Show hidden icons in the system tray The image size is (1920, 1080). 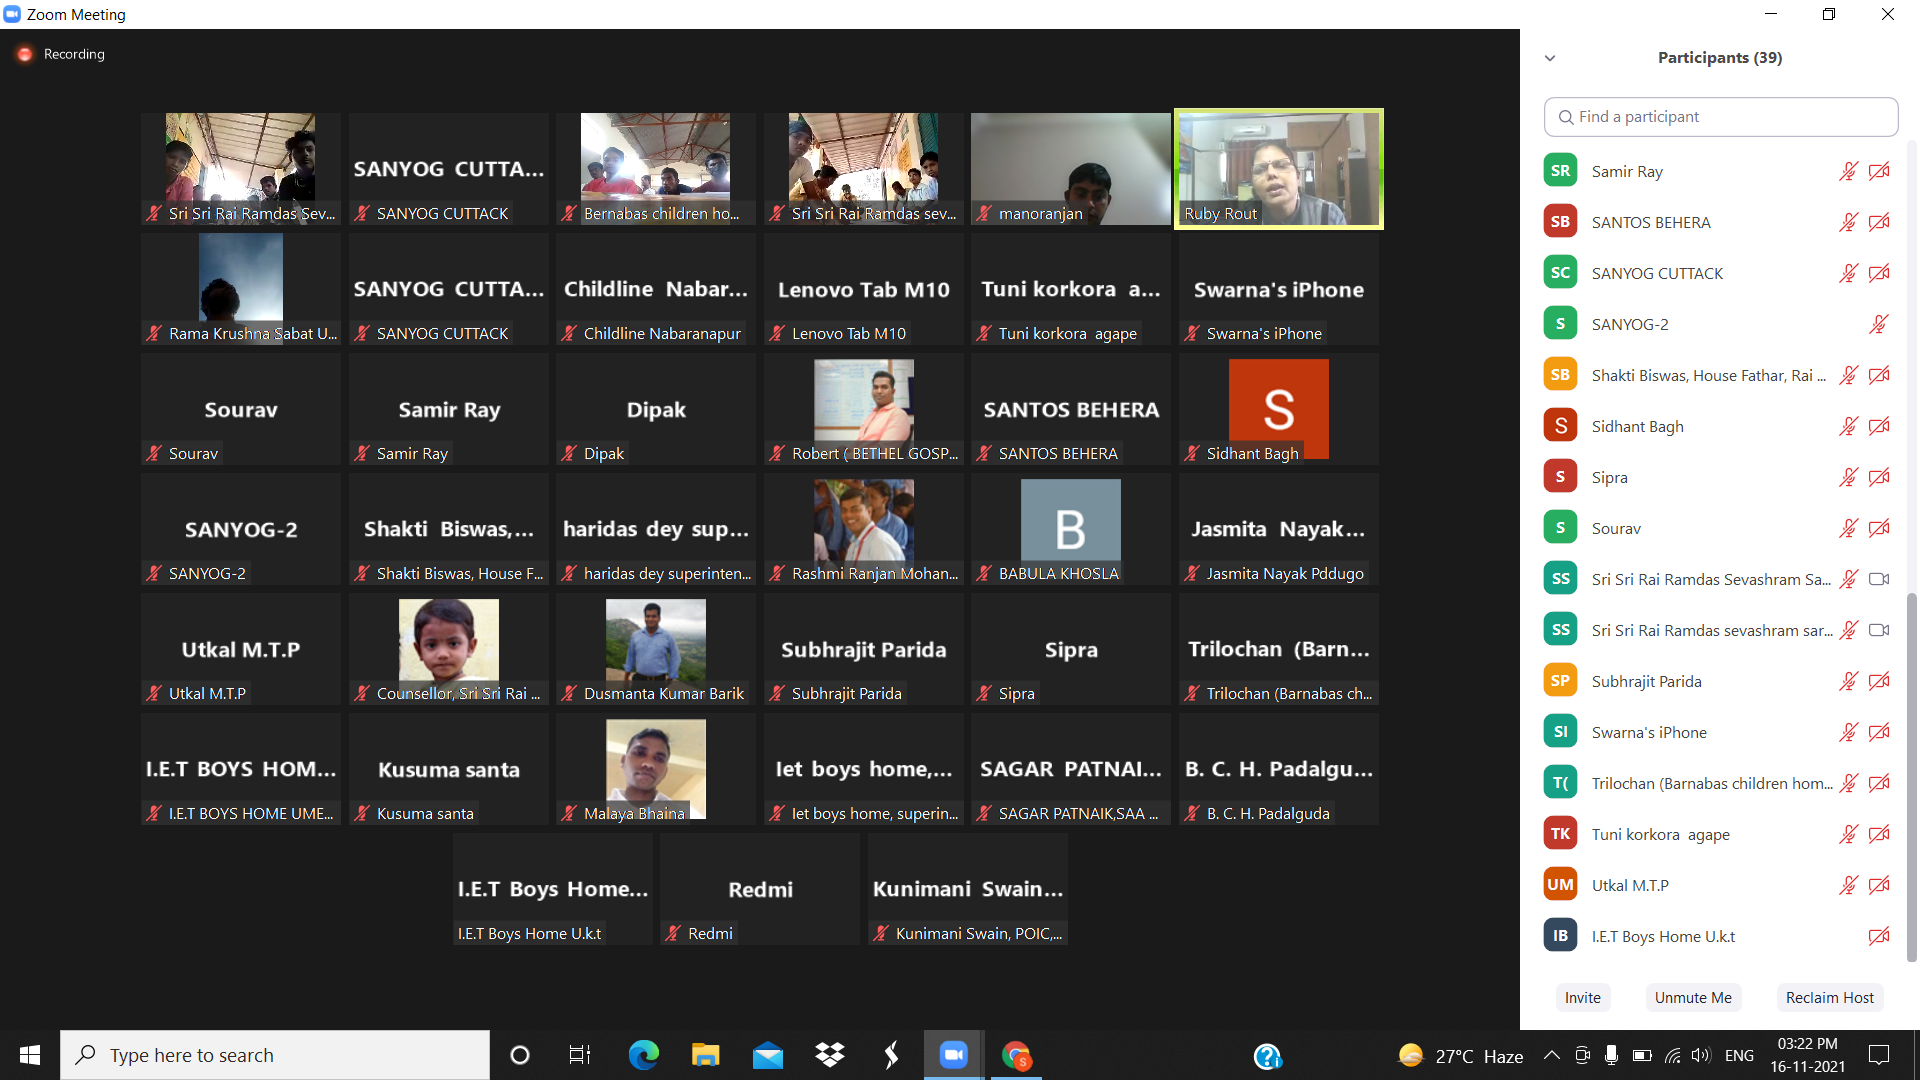(1551, 1055)
